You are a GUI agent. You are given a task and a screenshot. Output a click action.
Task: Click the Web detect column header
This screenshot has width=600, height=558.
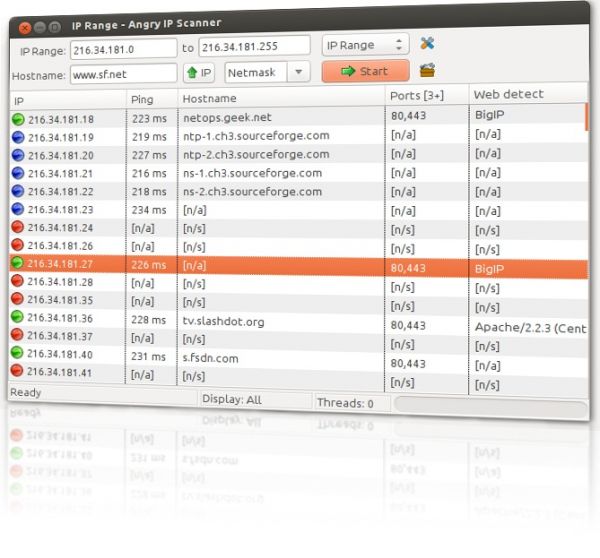510,94
